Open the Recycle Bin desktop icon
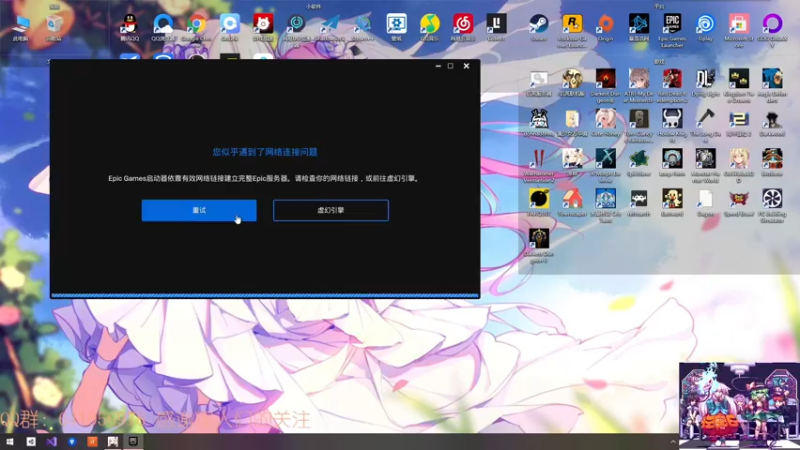The image size is (800, 450). [54, 28]
